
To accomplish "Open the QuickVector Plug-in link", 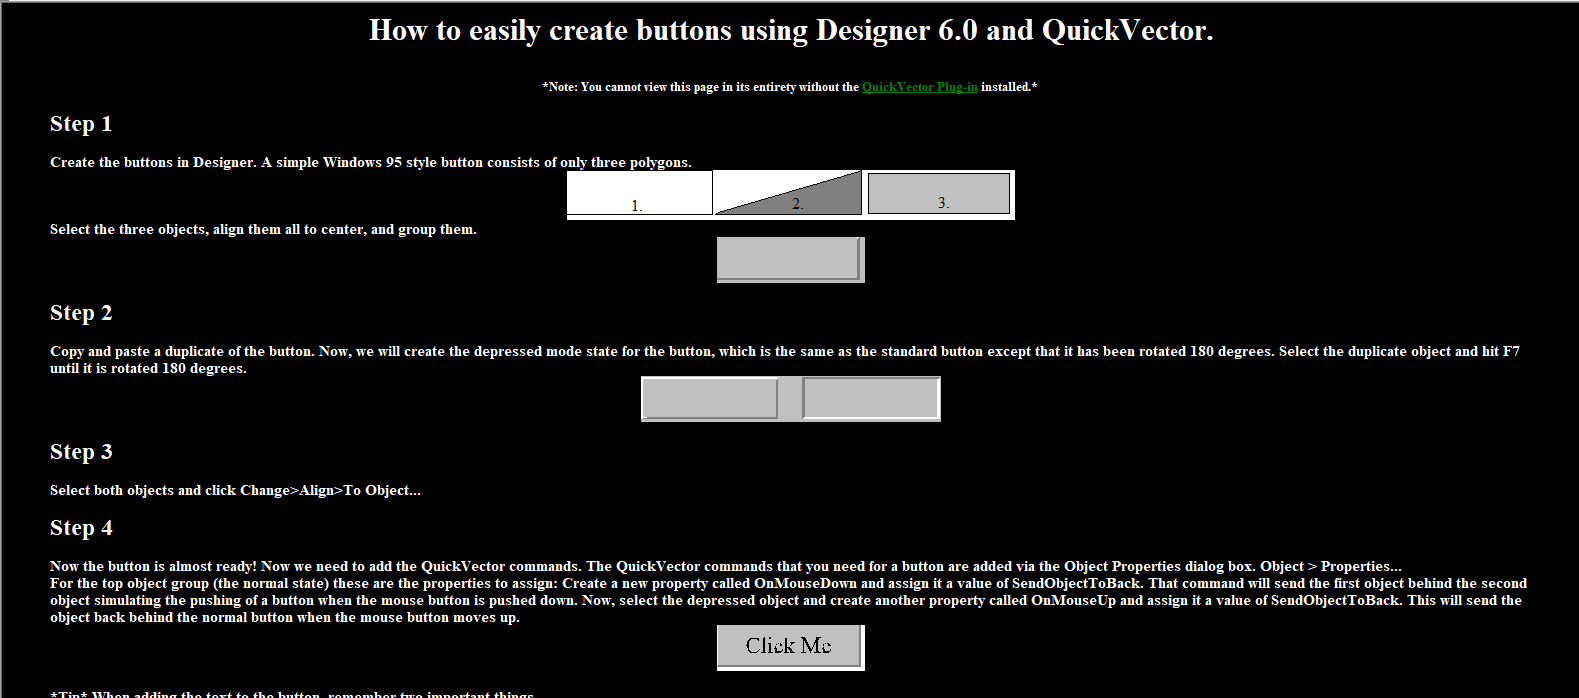I will click(x=920, y=87).
